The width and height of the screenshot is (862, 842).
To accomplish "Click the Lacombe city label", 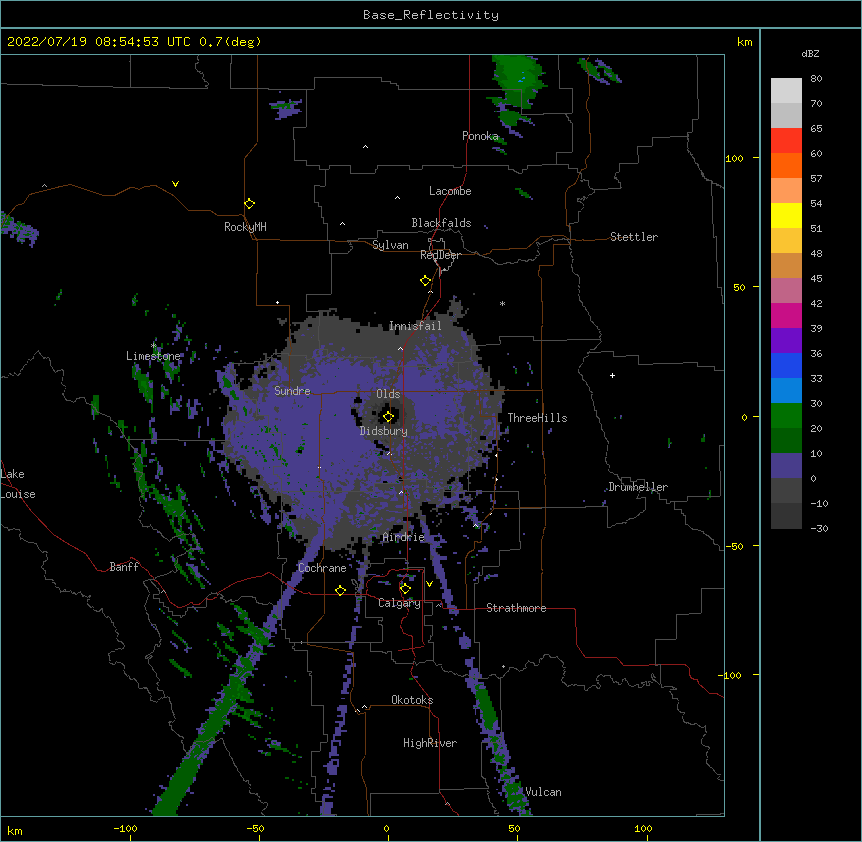I will [450, 191].
